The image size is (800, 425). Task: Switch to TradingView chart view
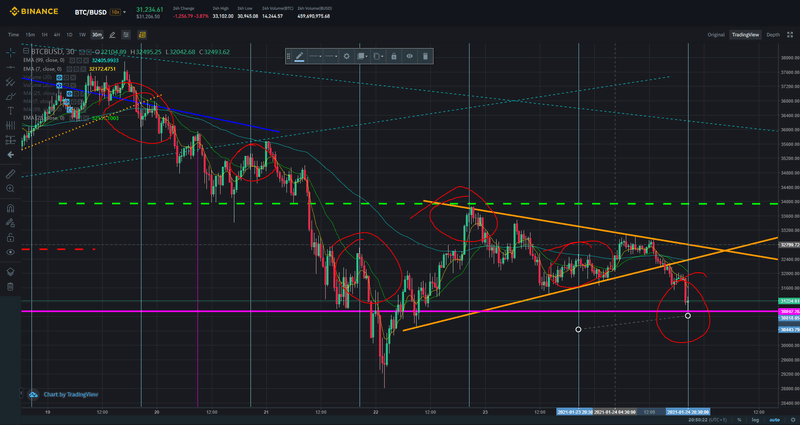click(x=745, y=35)
